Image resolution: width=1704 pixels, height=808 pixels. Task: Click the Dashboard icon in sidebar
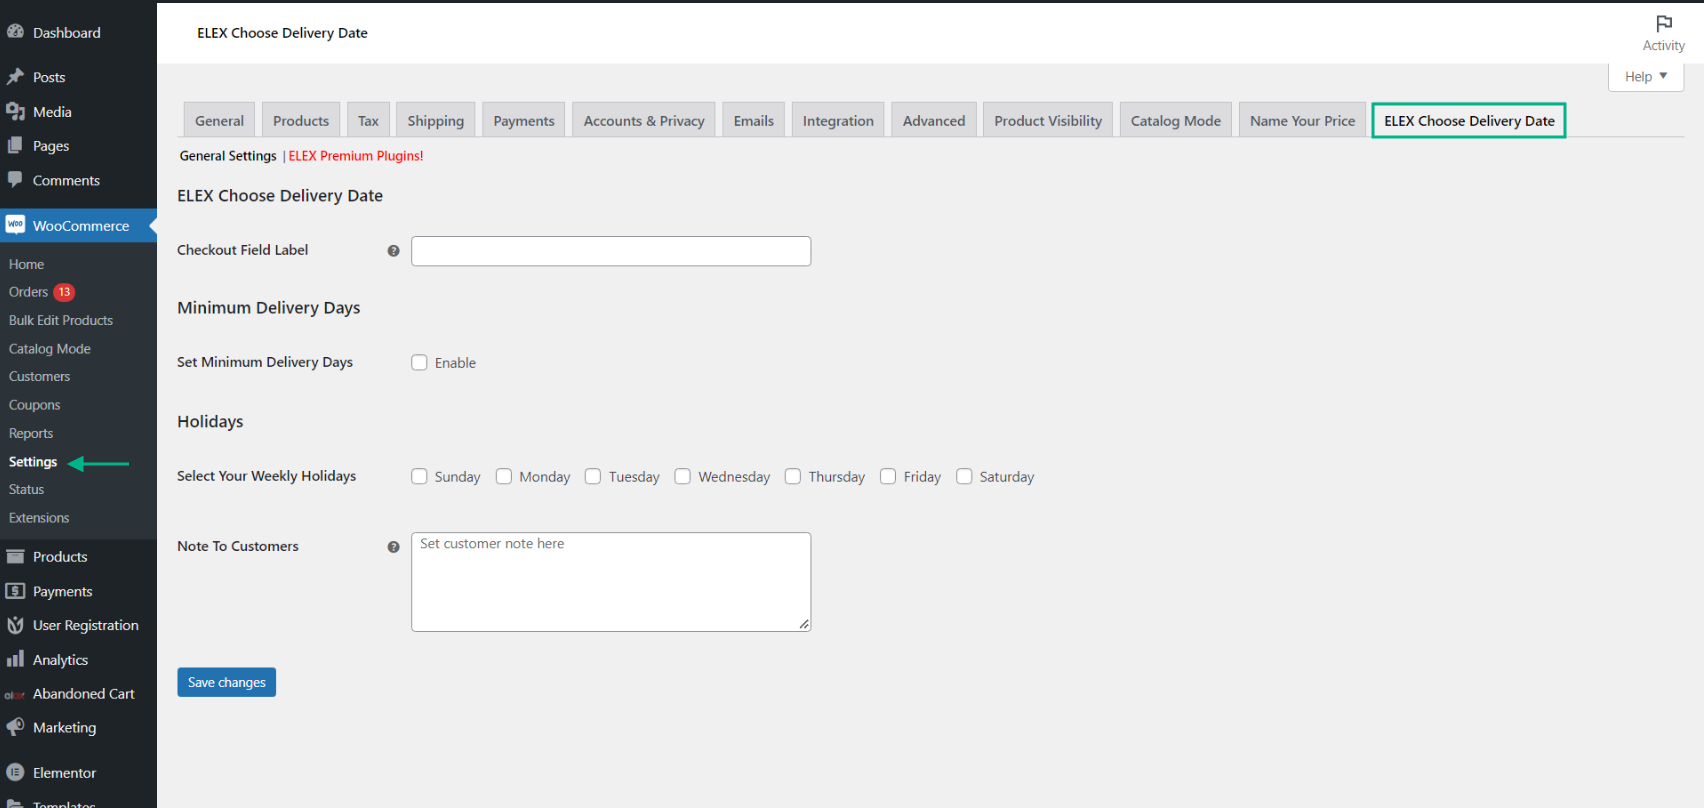click(x=15, y=32)
